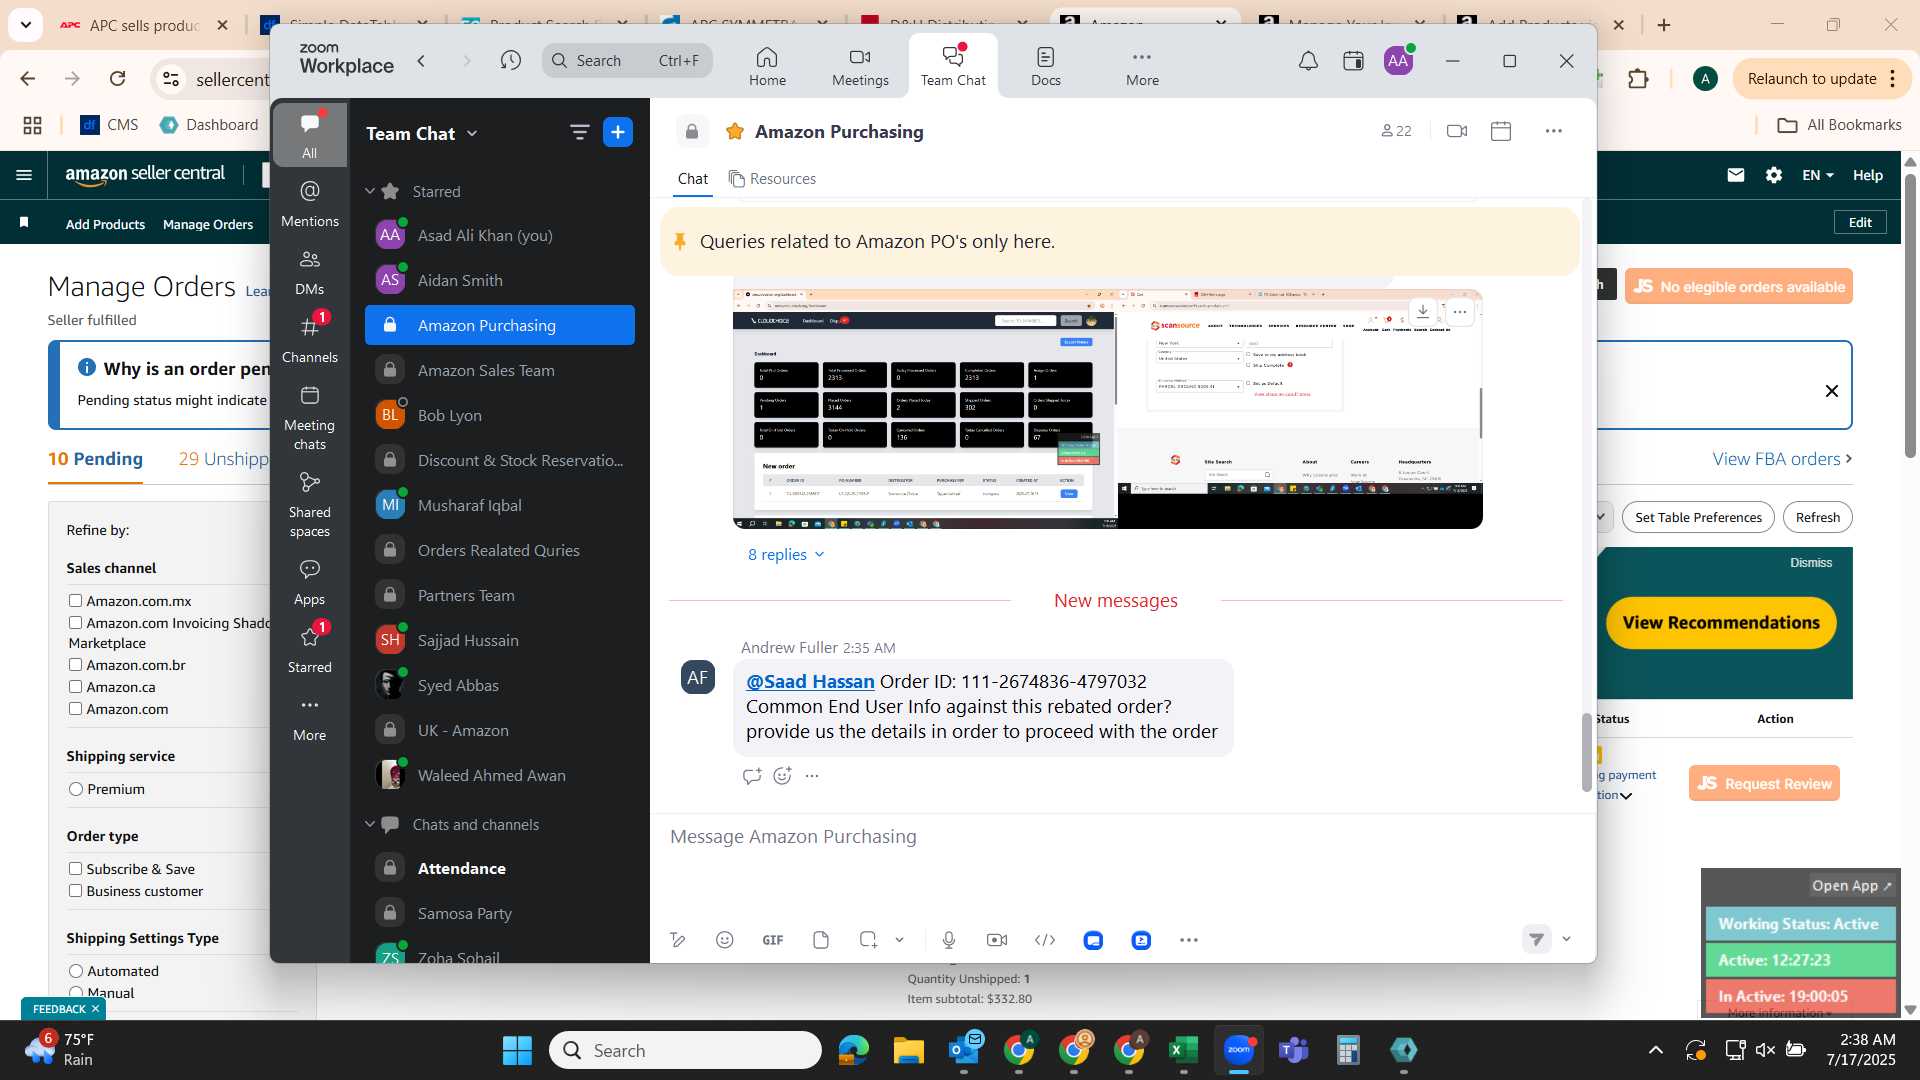Click Request Review button

coord(1765,784)
